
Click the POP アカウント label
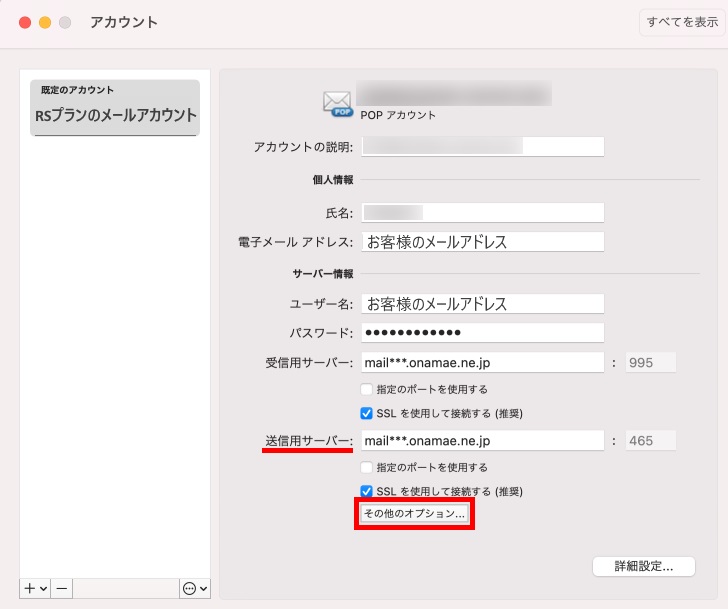point(398,115)
